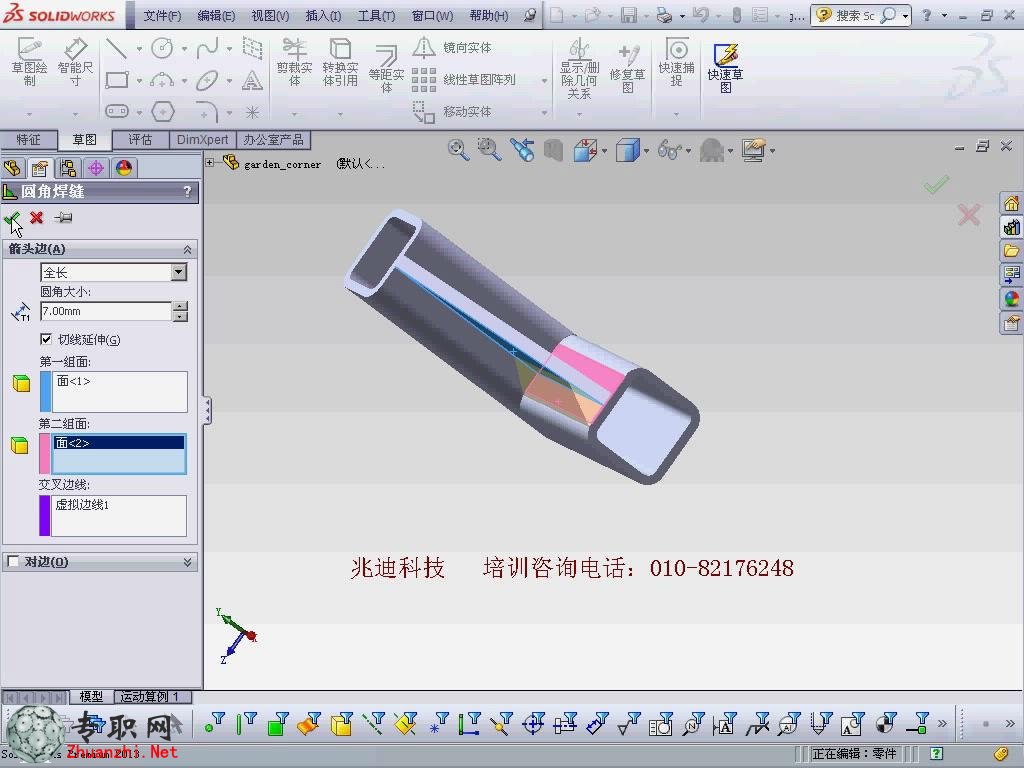Select the Spline sketch tool

click(207, 48)
